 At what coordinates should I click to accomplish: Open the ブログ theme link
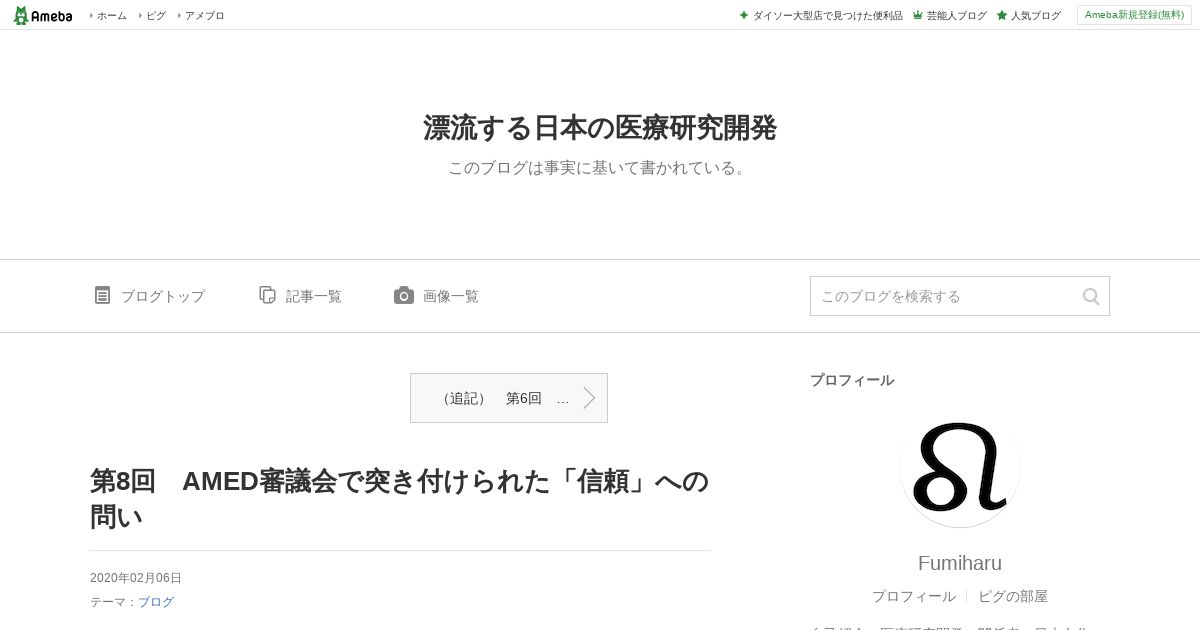click(156, 602)
